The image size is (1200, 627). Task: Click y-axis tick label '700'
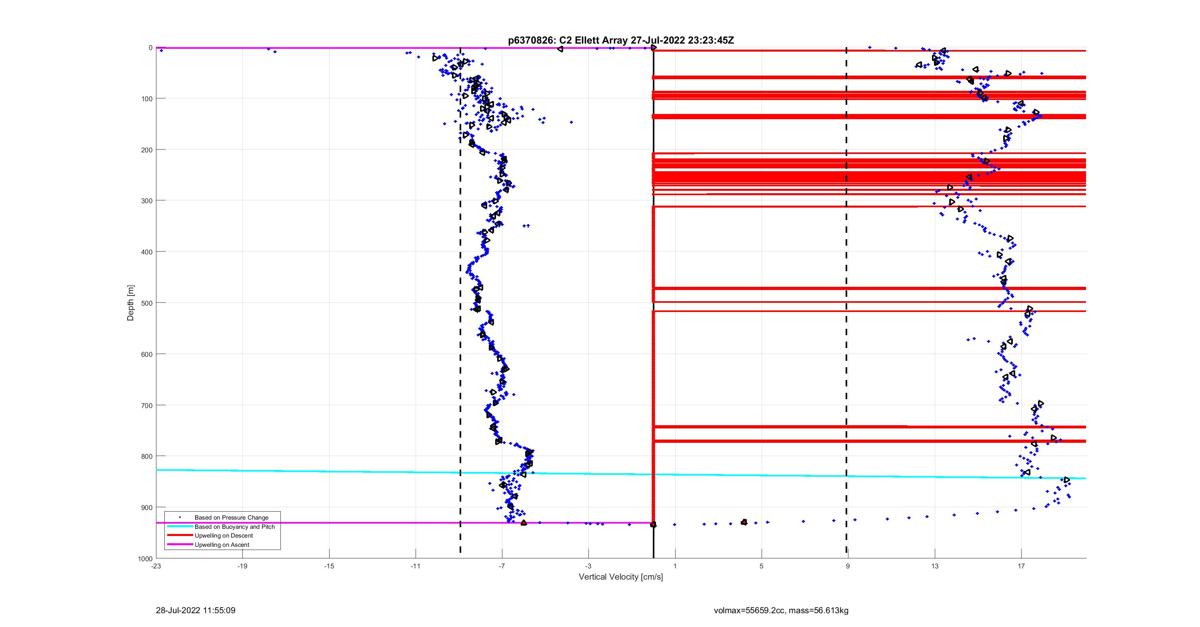click(x=146, y=405)
